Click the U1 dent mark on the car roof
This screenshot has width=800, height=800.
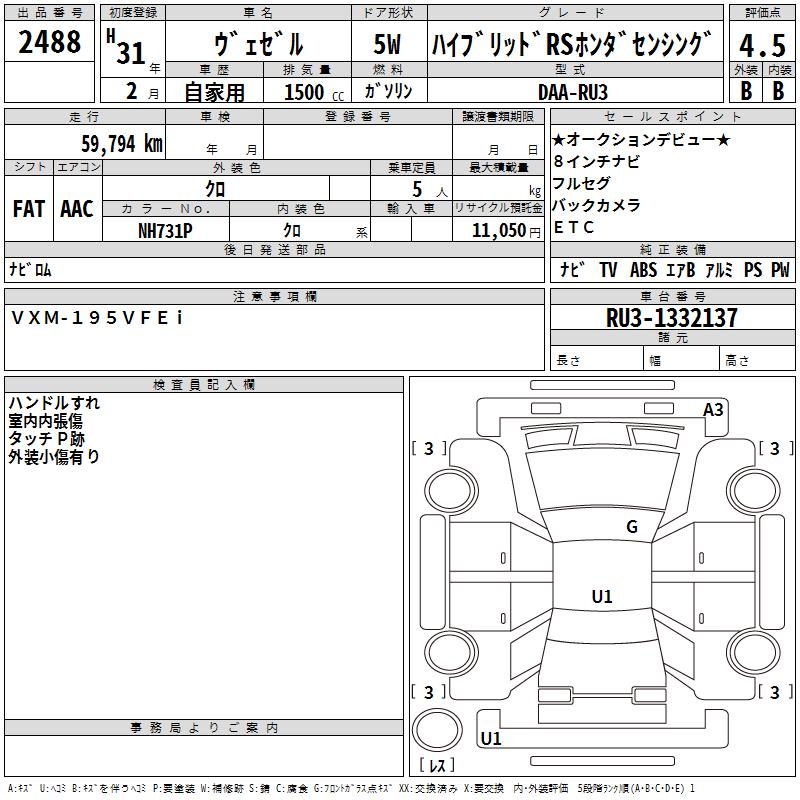(602, 596)
